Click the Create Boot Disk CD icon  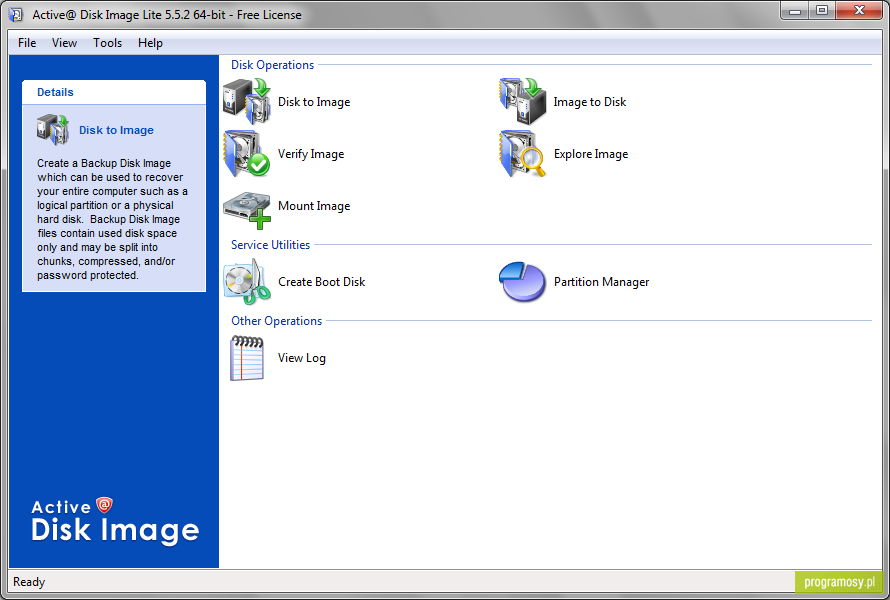(247, 282)
